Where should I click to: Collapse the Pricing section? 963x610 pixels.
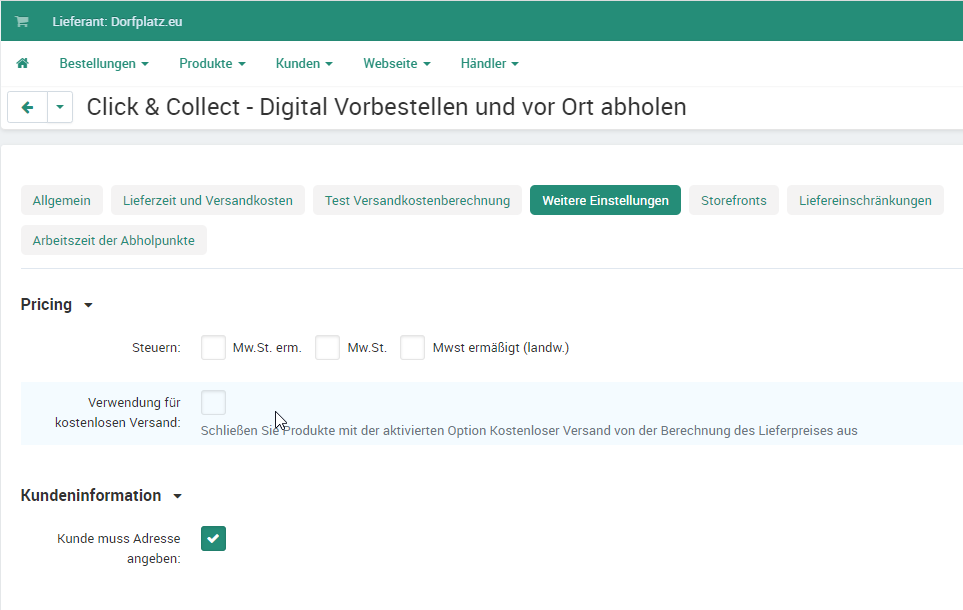click(57, 305)
